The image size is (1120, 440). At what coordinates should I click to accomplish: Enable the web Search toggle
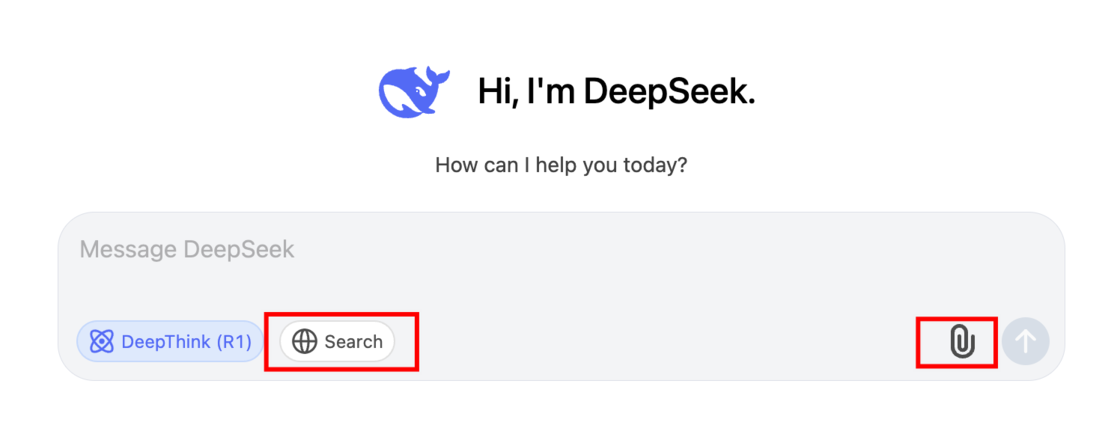pyautogui.click(x=337, y=341)
